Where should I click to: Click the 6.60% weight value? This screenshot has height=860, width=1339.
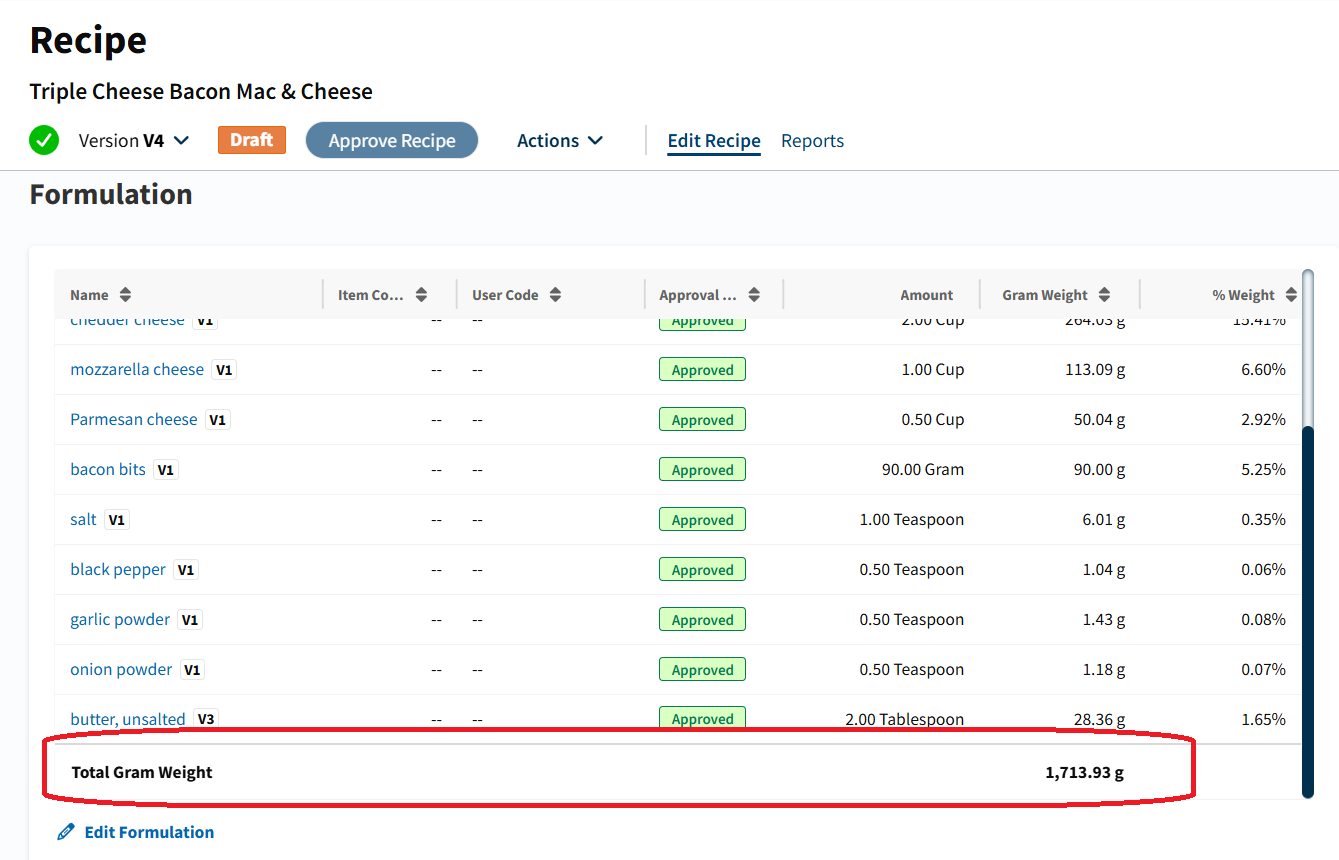point(1263,369)
